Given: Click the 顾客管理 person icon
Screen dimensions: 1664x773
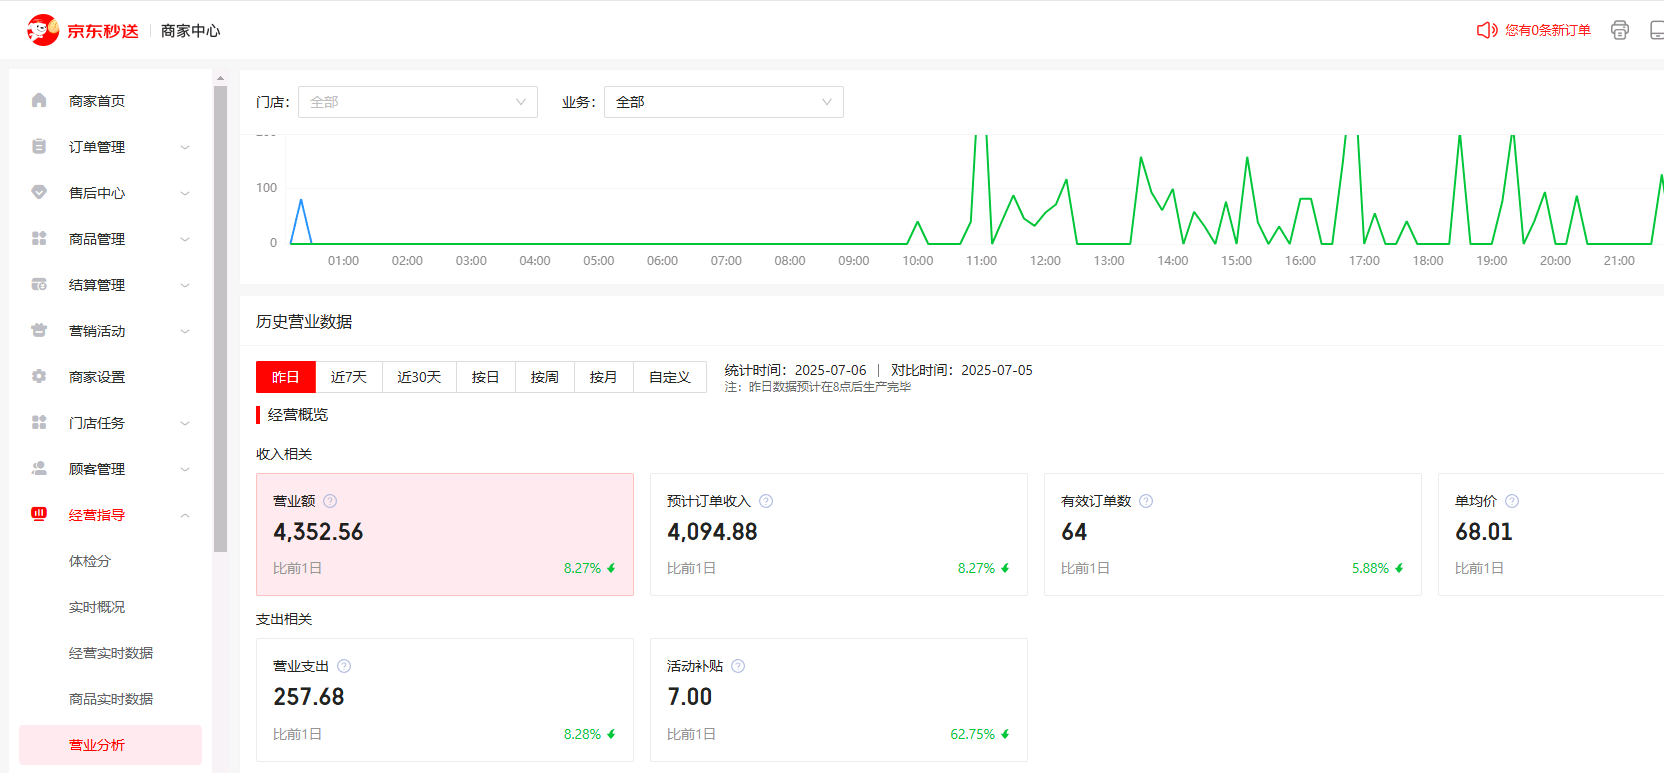Looking at the screenshot, I should coord(39,468).
